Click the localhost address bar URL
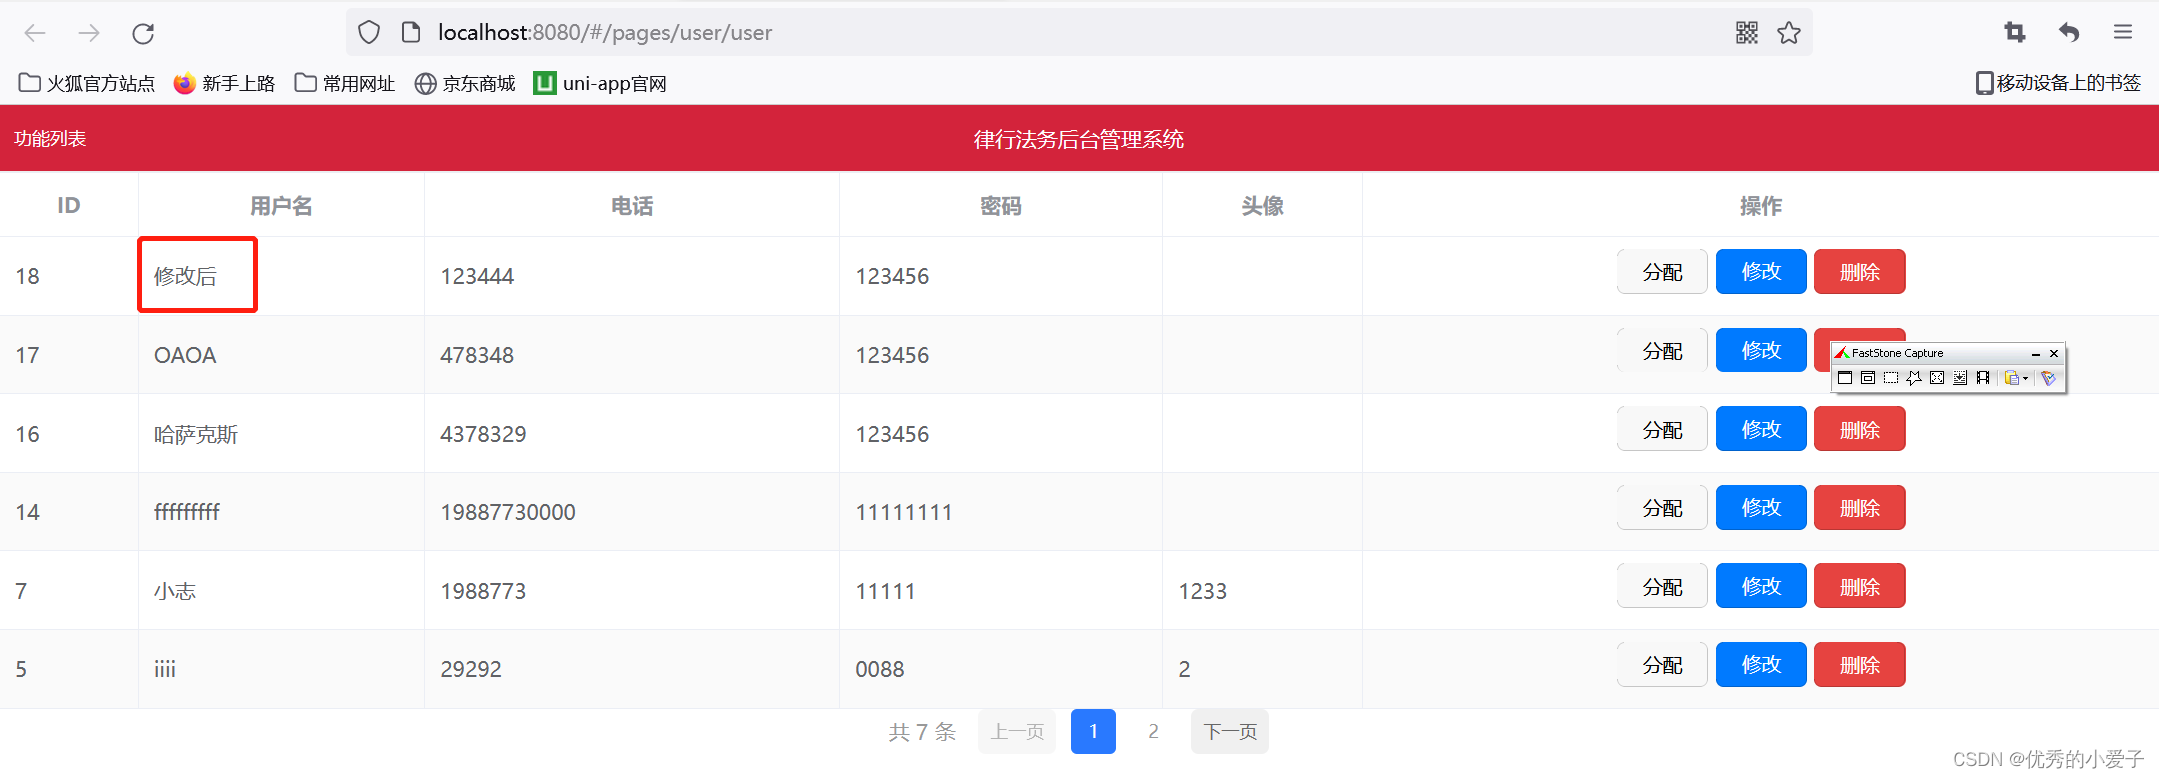2159x778 pixels. (605, 33)
